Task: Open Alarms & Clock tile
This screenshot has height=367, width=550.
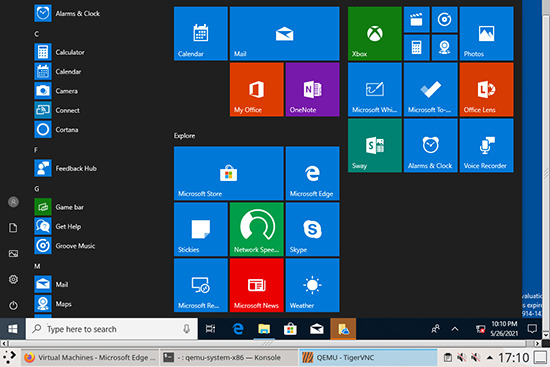Action: pyautogui.click(x=431, y=145)
